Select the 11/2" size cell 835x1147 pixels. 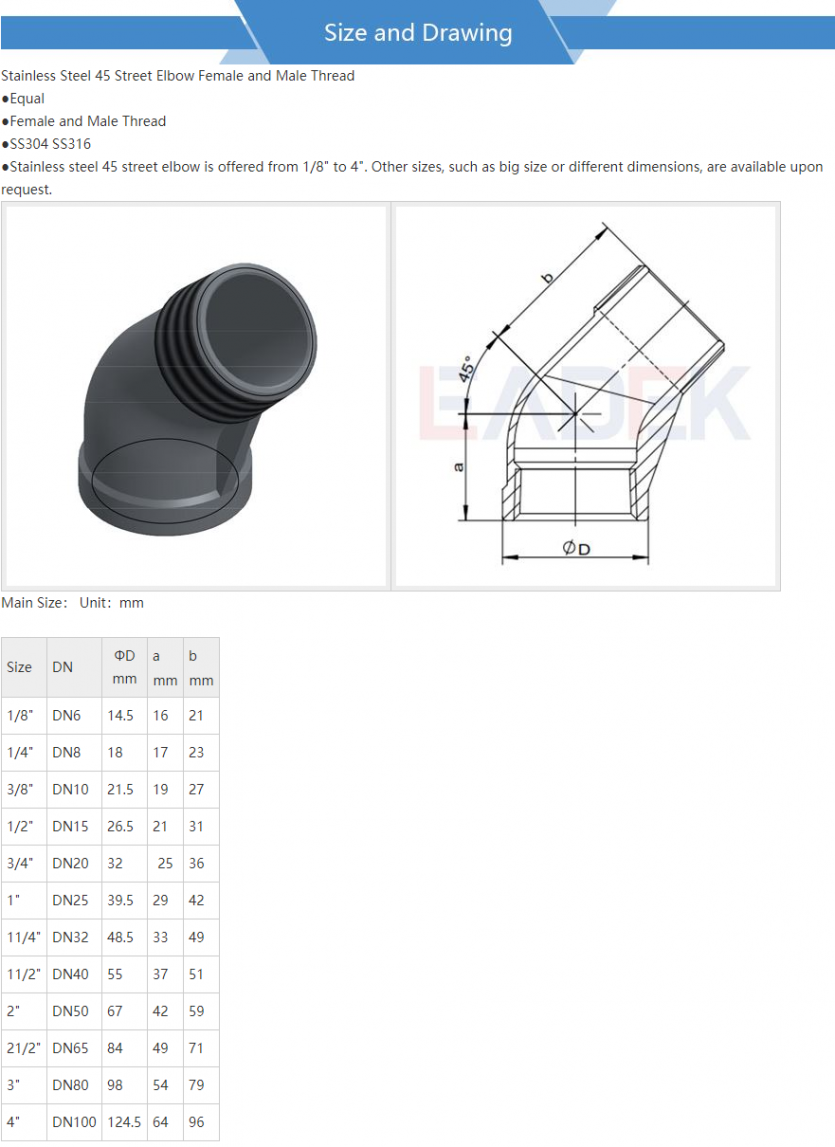click(x=24, y=974)
